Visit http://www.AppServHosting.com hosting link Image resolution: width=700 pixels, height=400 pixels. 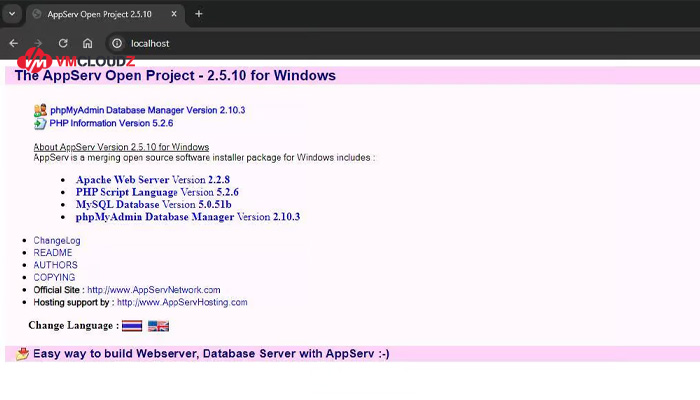click(182, 302)
